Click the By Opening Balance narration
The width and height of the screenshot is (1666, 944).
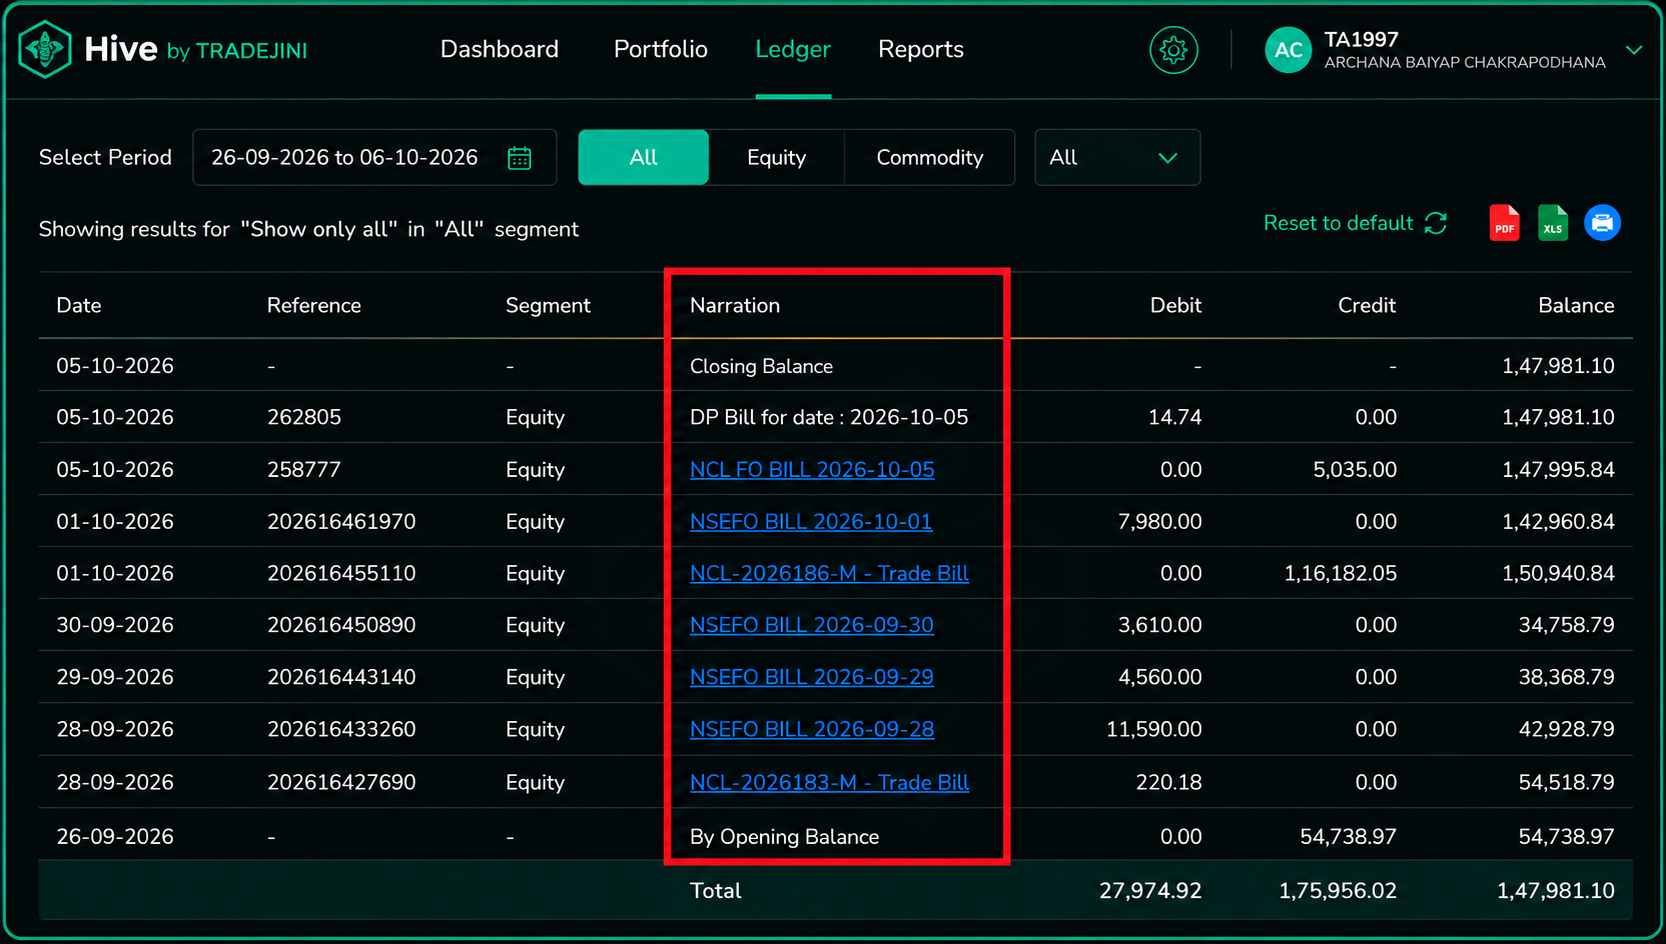pyautogui.click(x=784, y=837)
